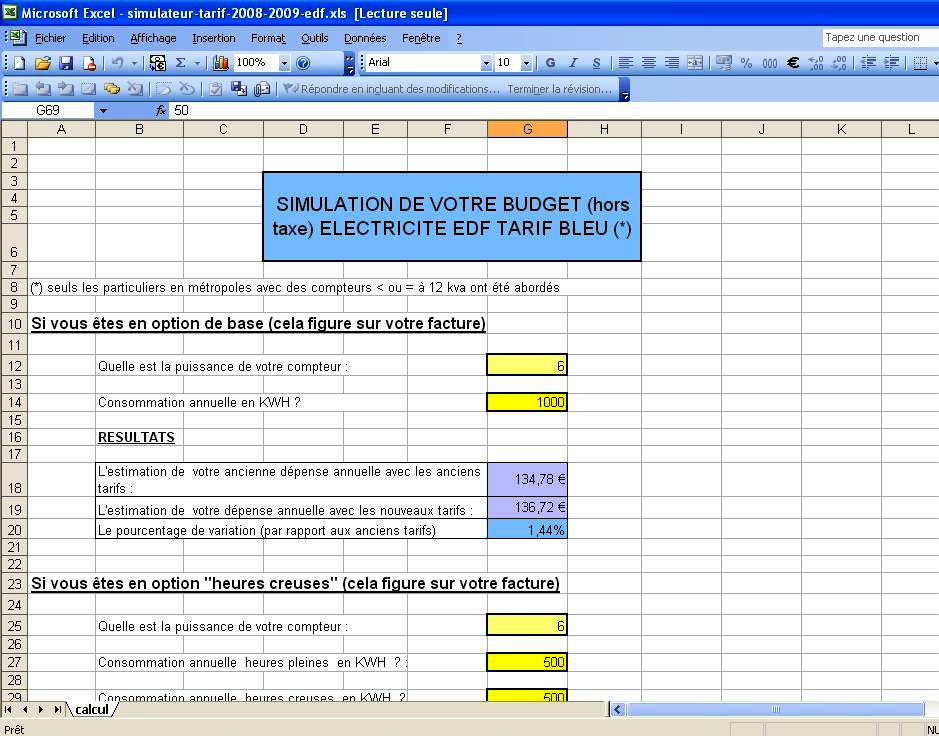Apply the percent style format
The width and height of the screenshot is (939, 736).
pos(746,63)
